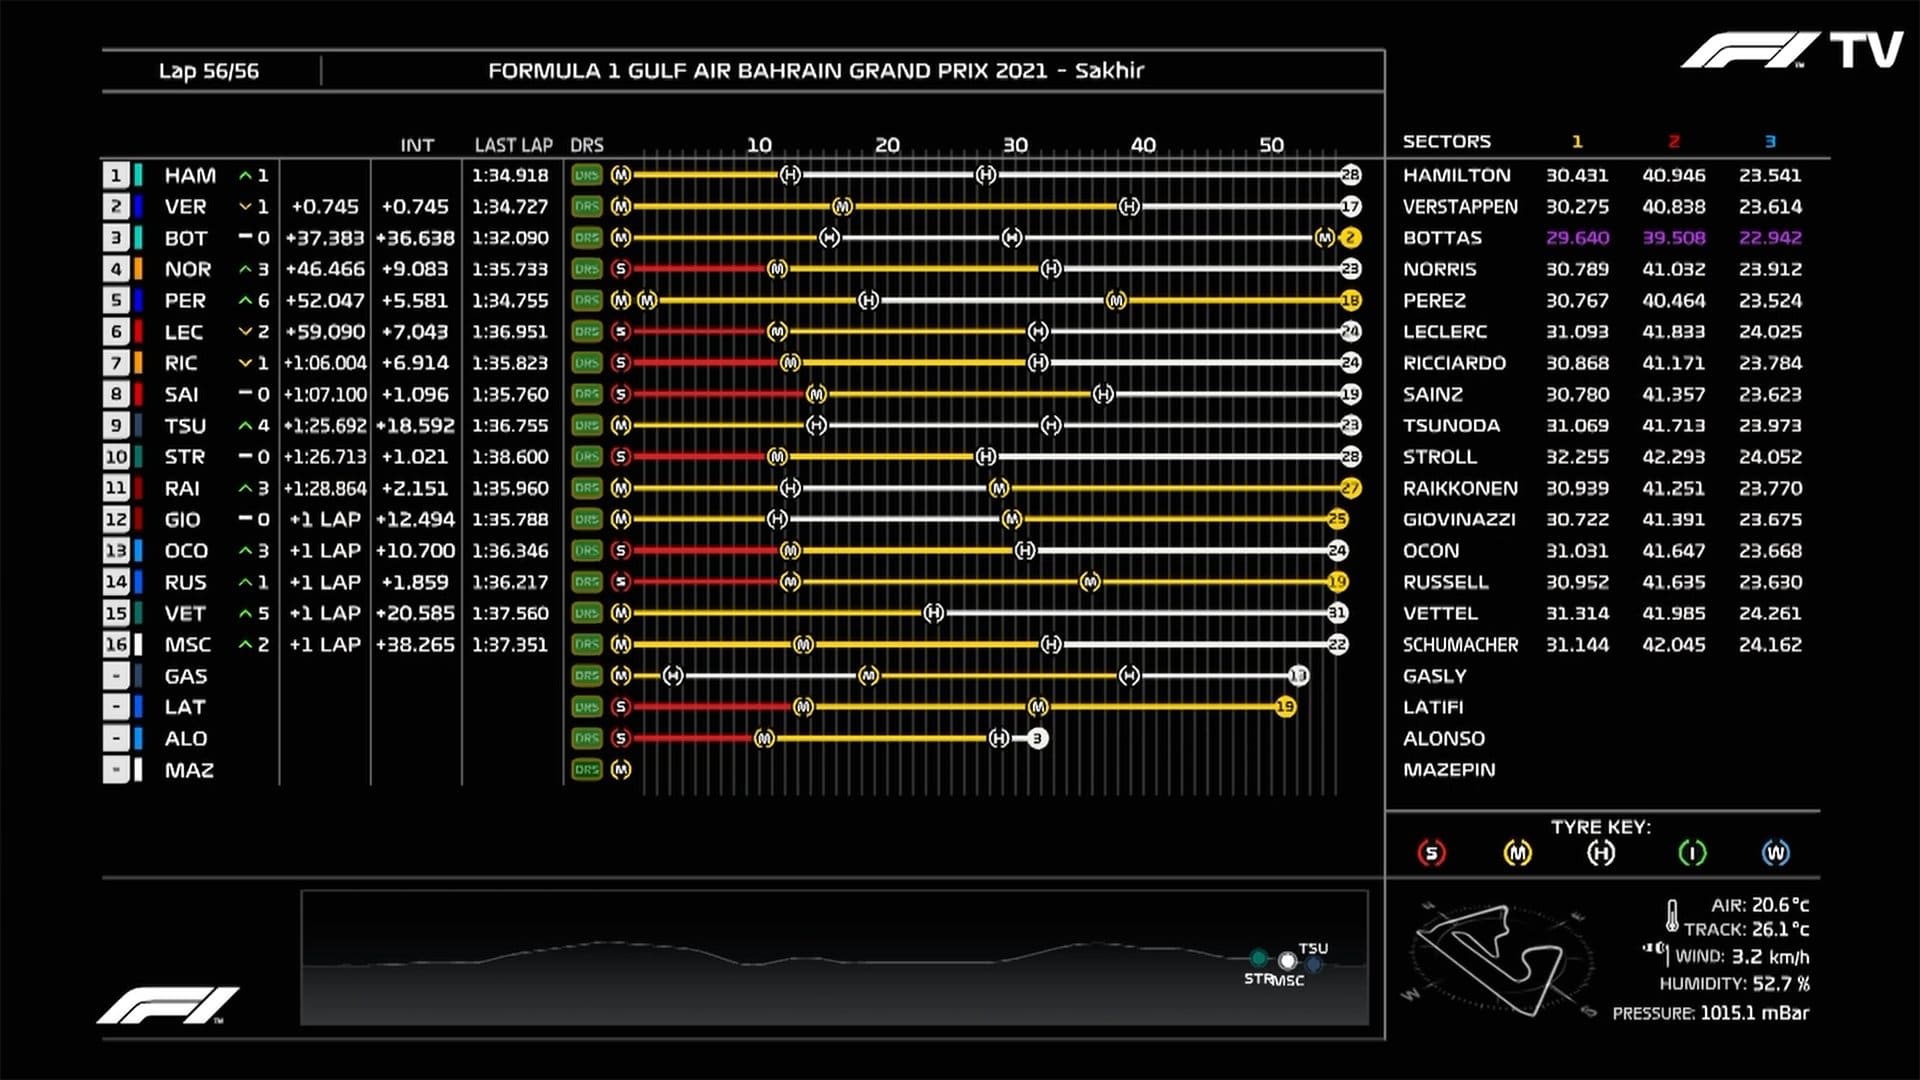Click SCHUMACHER in the sectors table

click(x=1460, y=644)
